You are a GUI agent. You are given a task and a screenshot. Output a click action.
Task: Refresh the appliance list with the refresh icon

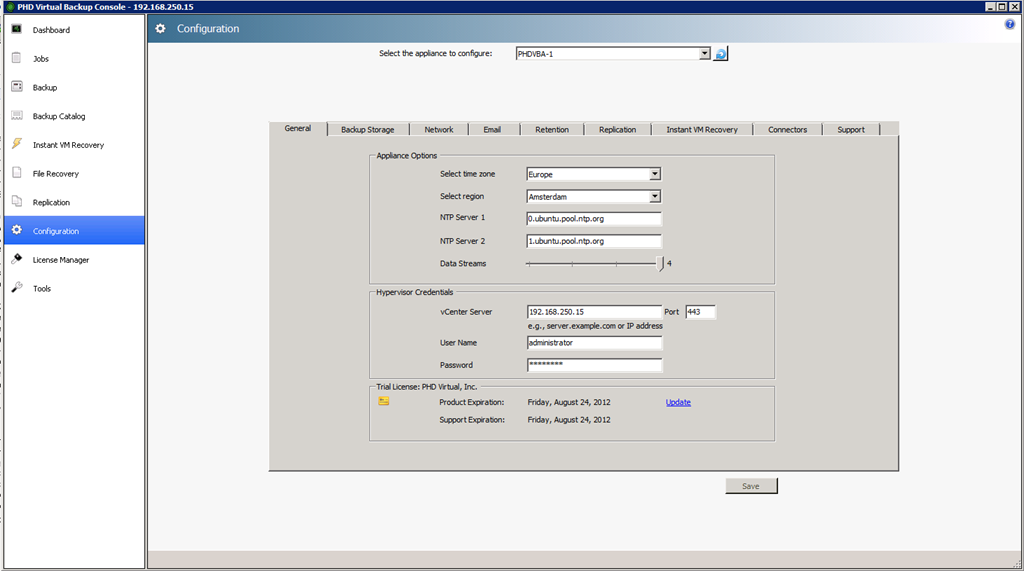[x=720, y=54]
